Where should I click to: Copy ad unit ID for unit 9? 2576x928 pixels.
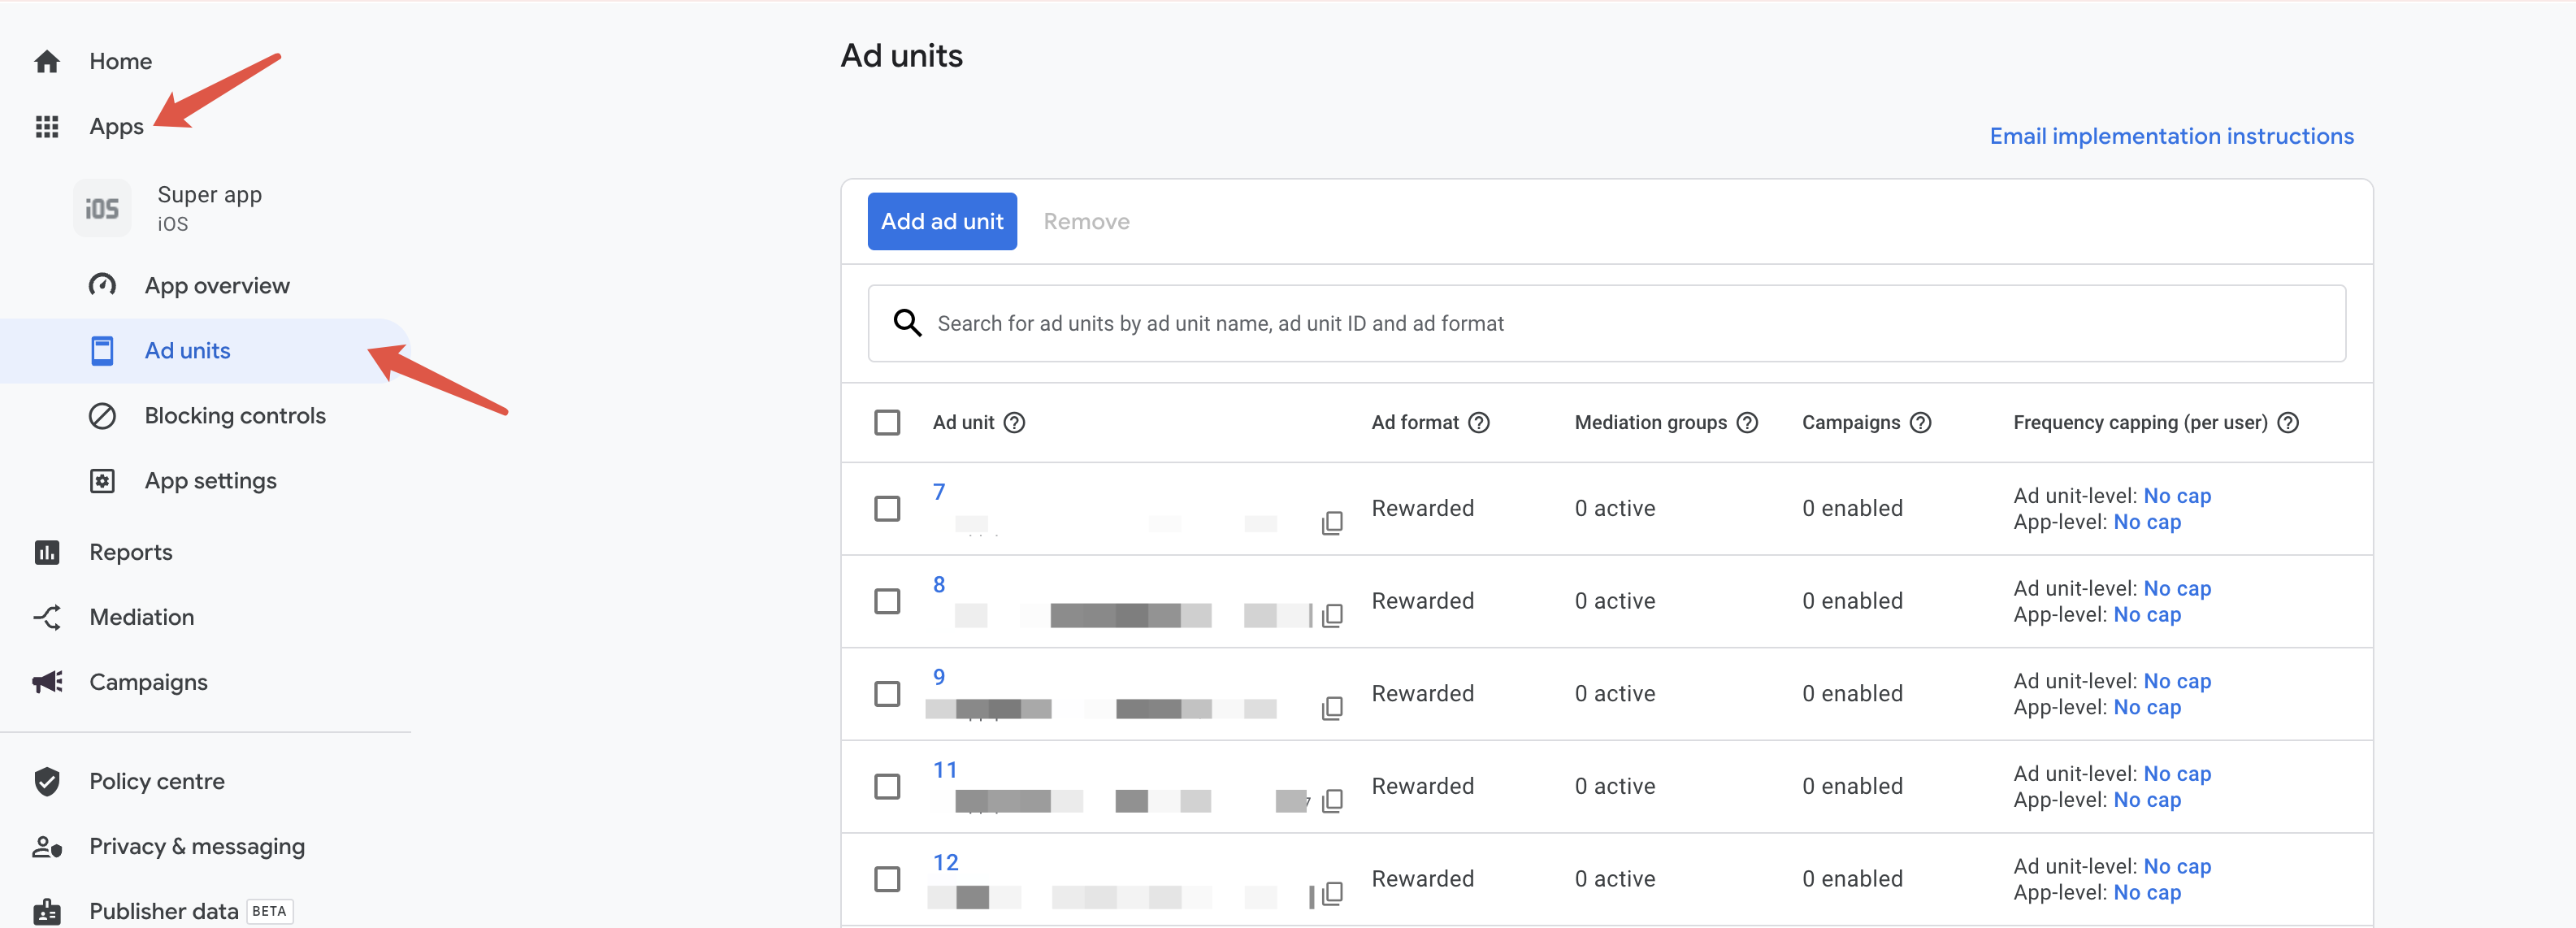pos(1331,708)
